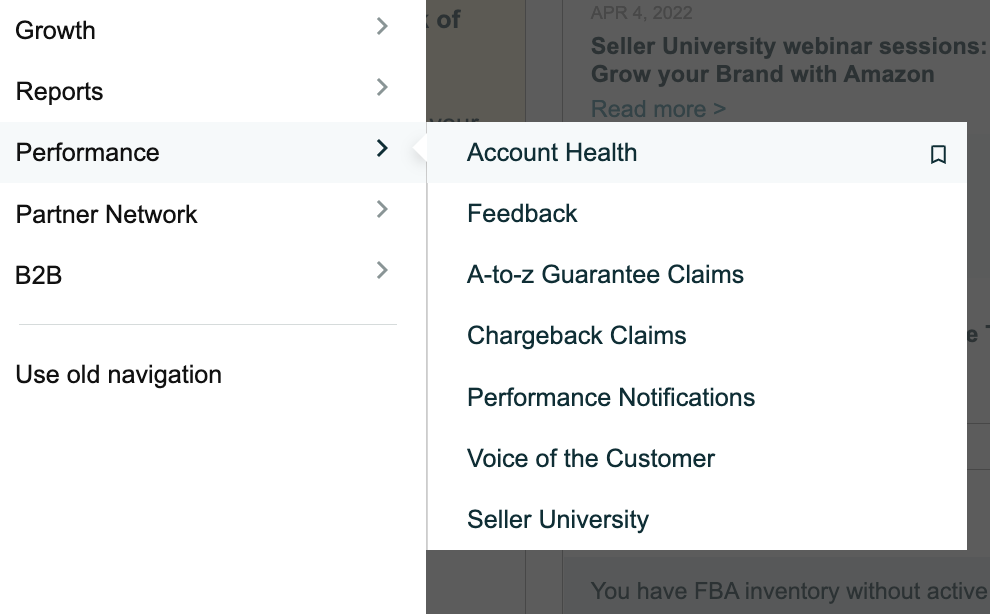The width and height of the screenshot is (990, 614).
Task: Select Voice of the Customer
Action: pos(590,458)
